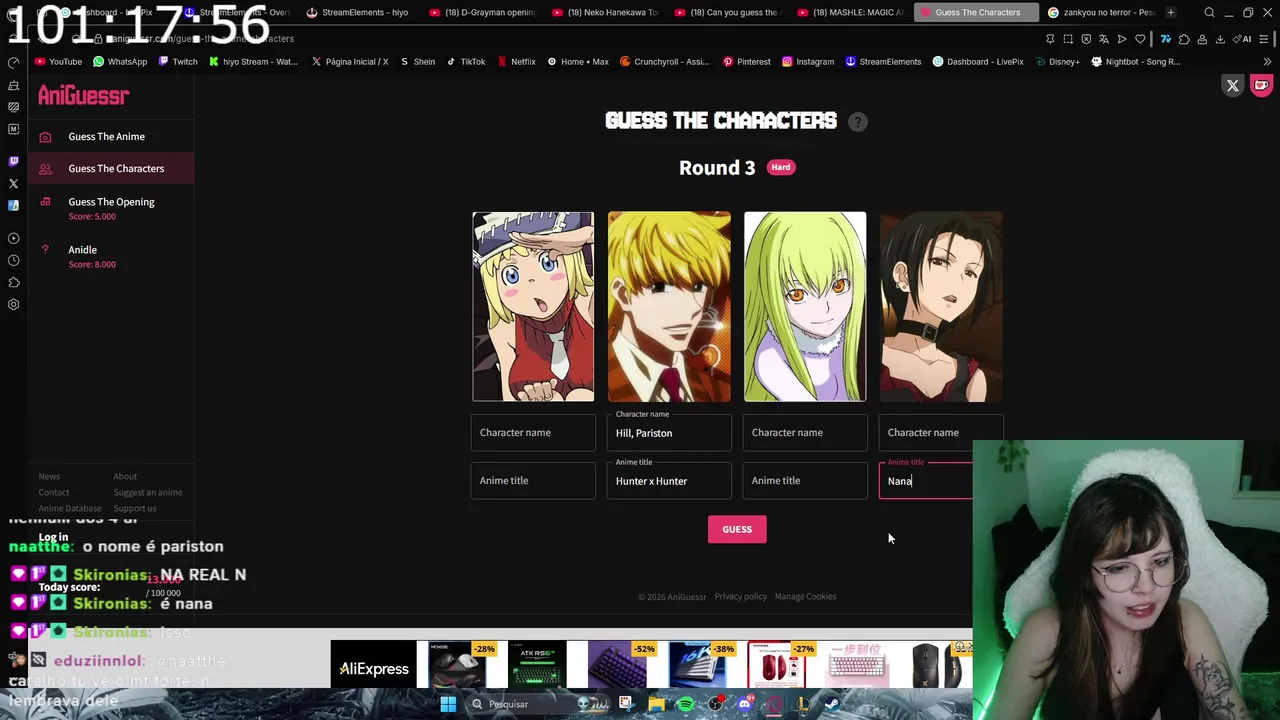Switch to Guess The Characters browser tab
1280x720 pixels.
click(x=975, y=13)
